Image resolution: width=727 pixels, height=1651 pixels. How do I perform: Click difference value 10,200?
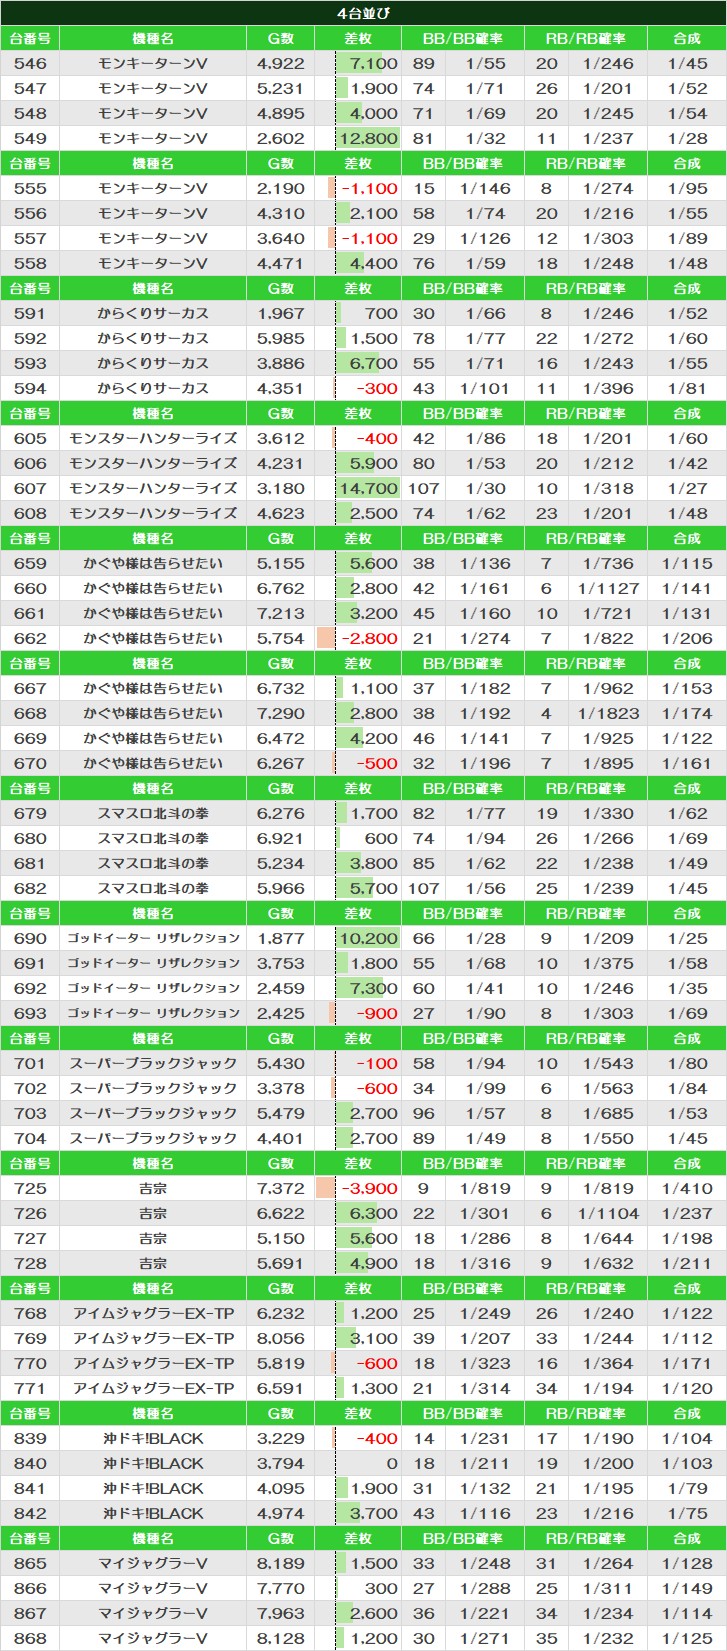click(x=369, y=938)
